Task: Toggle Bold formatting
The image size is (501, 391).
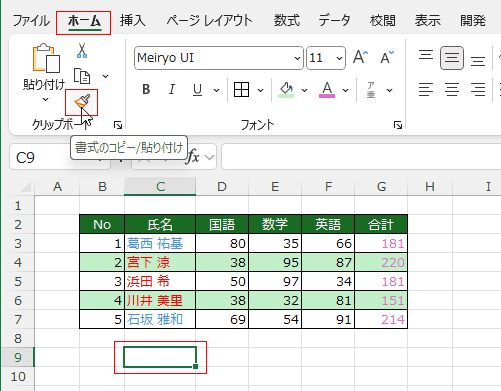Action: [146, 89]
